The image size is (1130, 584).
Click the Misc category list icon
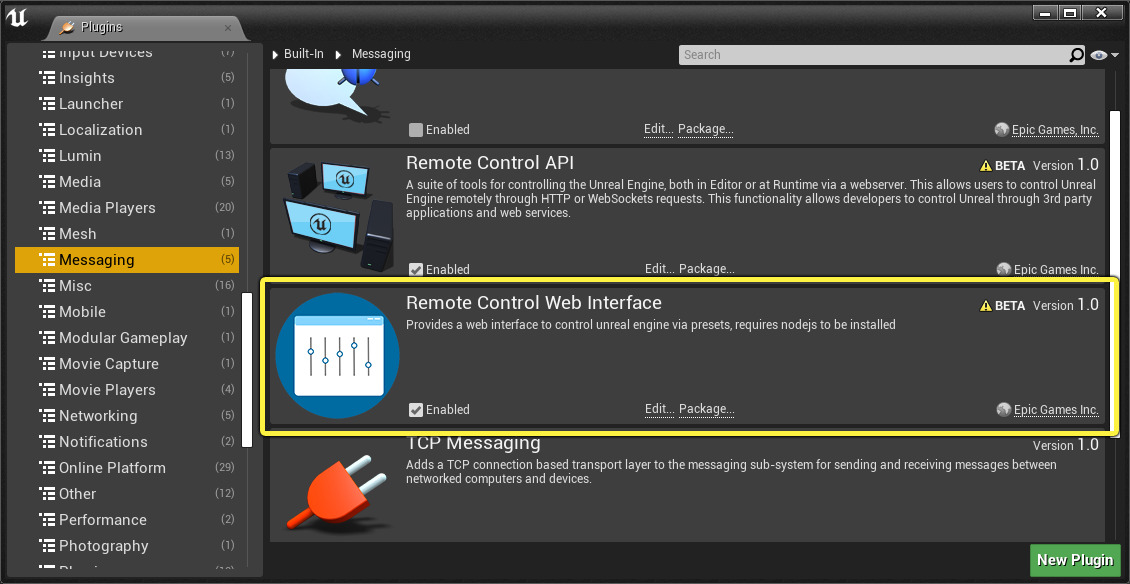tap(47, 286)
